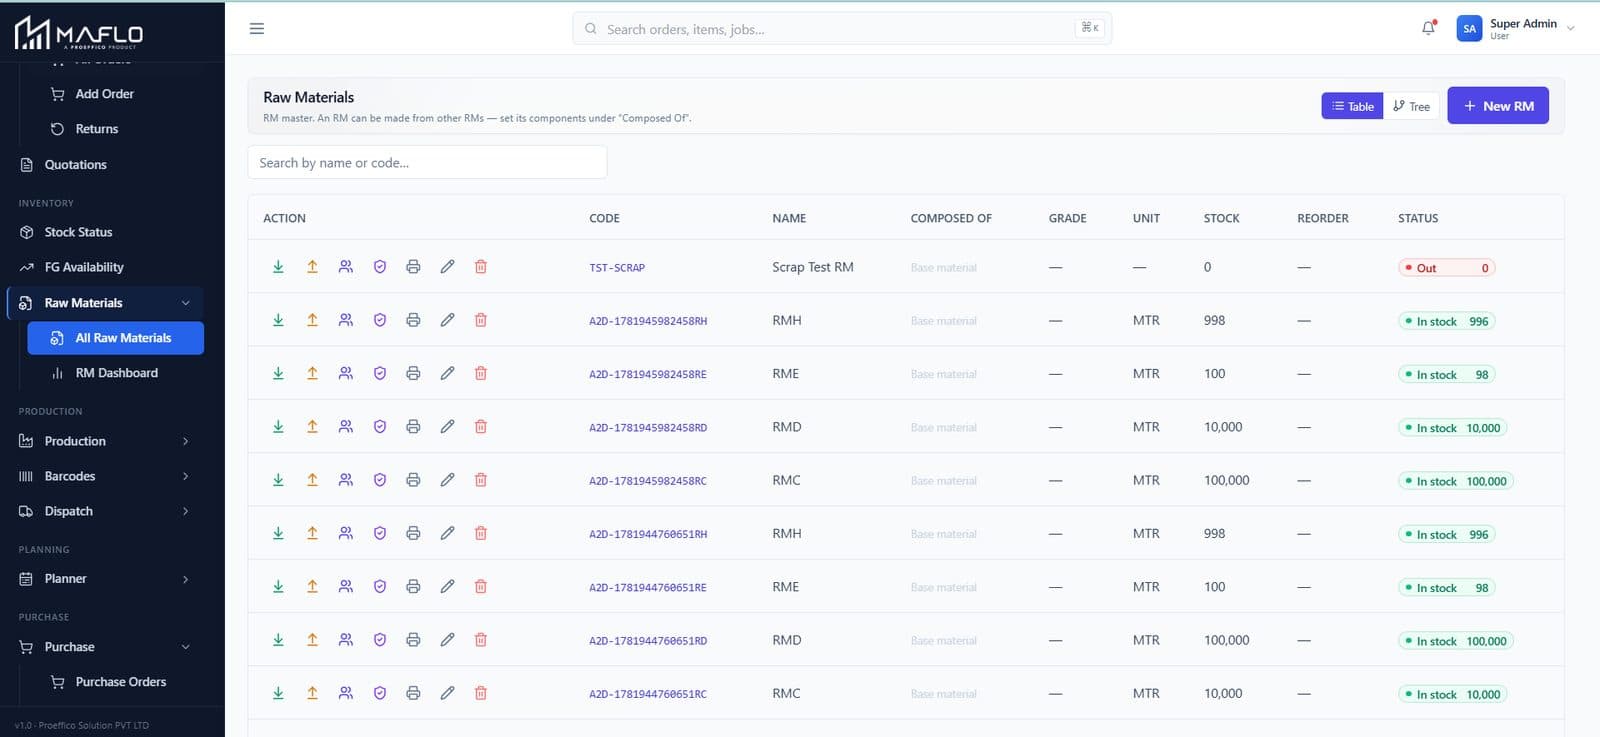Print the TST-SCRAP raw material row
The width and height of the screenshot is (1600, 737).
[413, 267]
